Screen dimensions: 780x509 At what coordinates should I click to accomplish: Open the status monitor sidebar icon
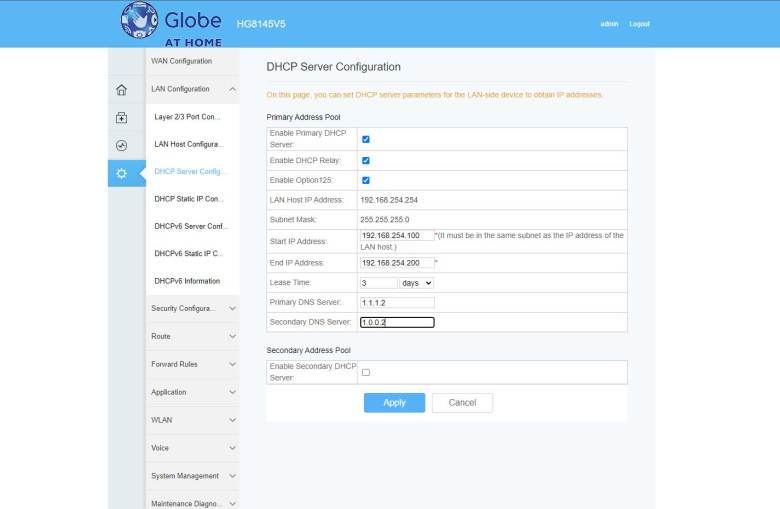(121, 145)
